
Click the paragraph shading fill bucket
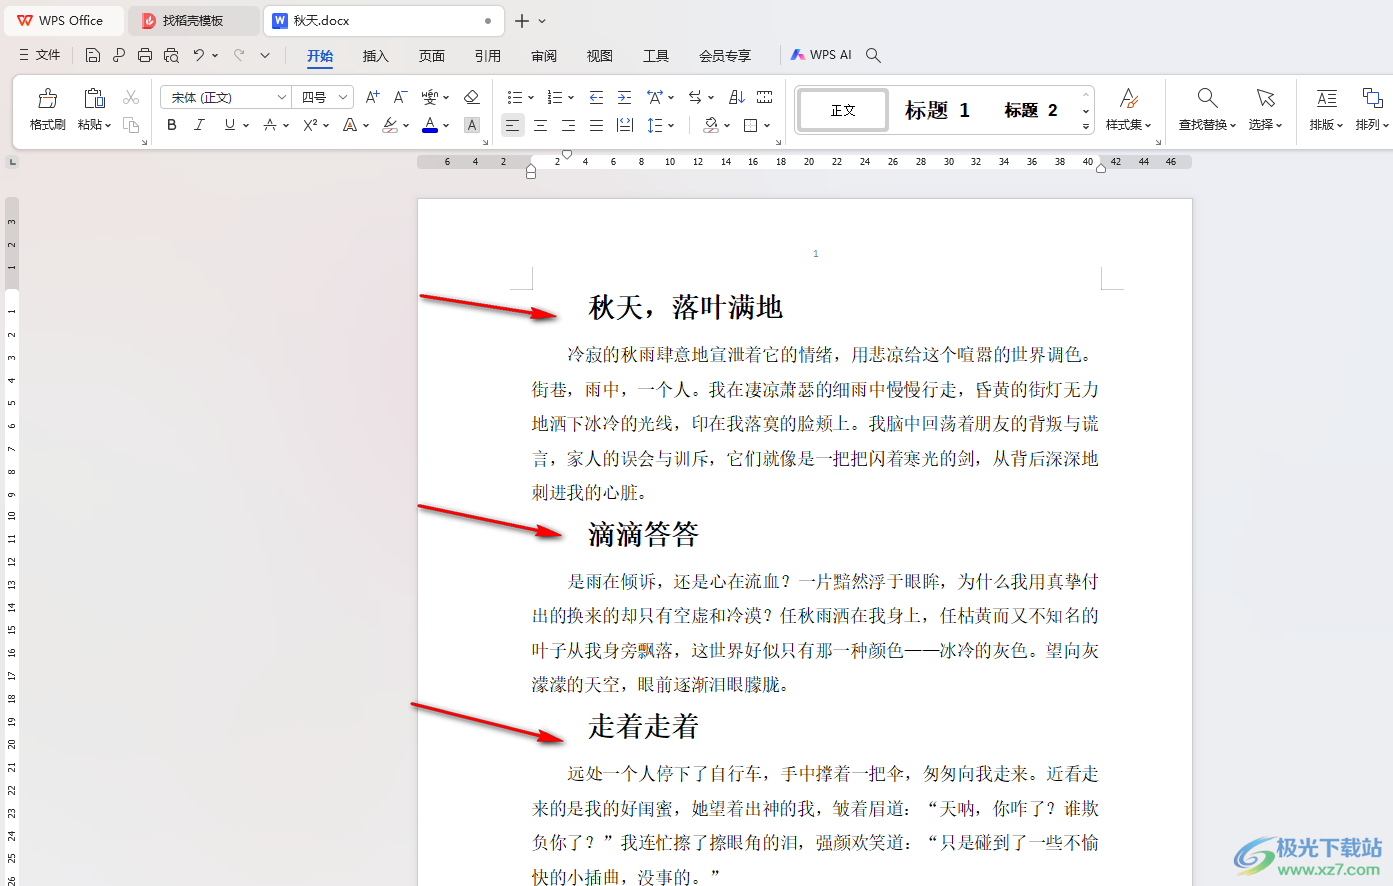click(711, 125)
